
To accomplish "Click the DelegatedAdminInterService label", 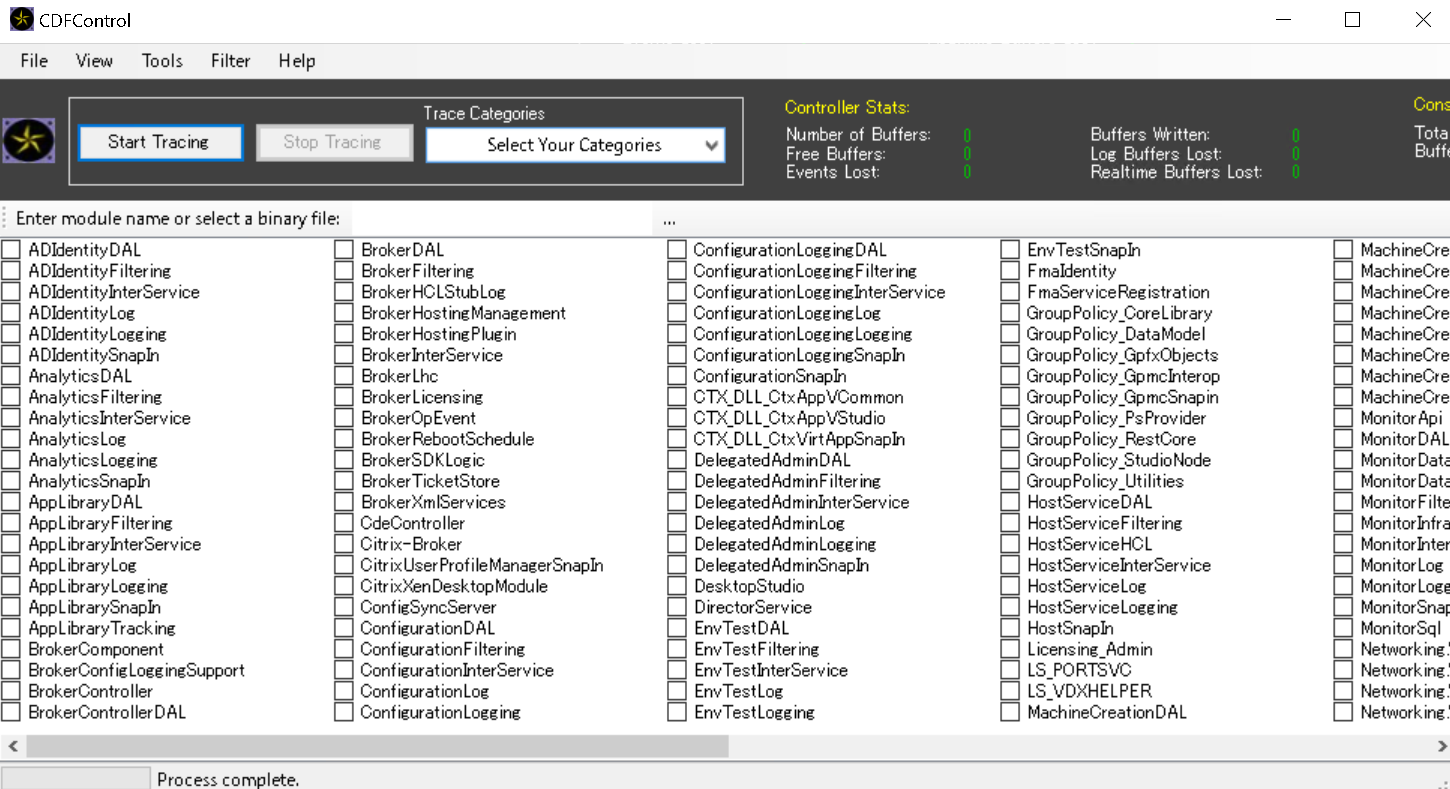I will tap(802, 502).
